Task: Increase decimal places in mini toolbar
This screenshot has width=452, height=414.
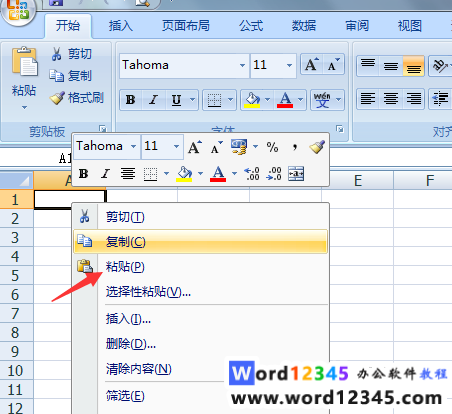Action: tap(252, 174)
